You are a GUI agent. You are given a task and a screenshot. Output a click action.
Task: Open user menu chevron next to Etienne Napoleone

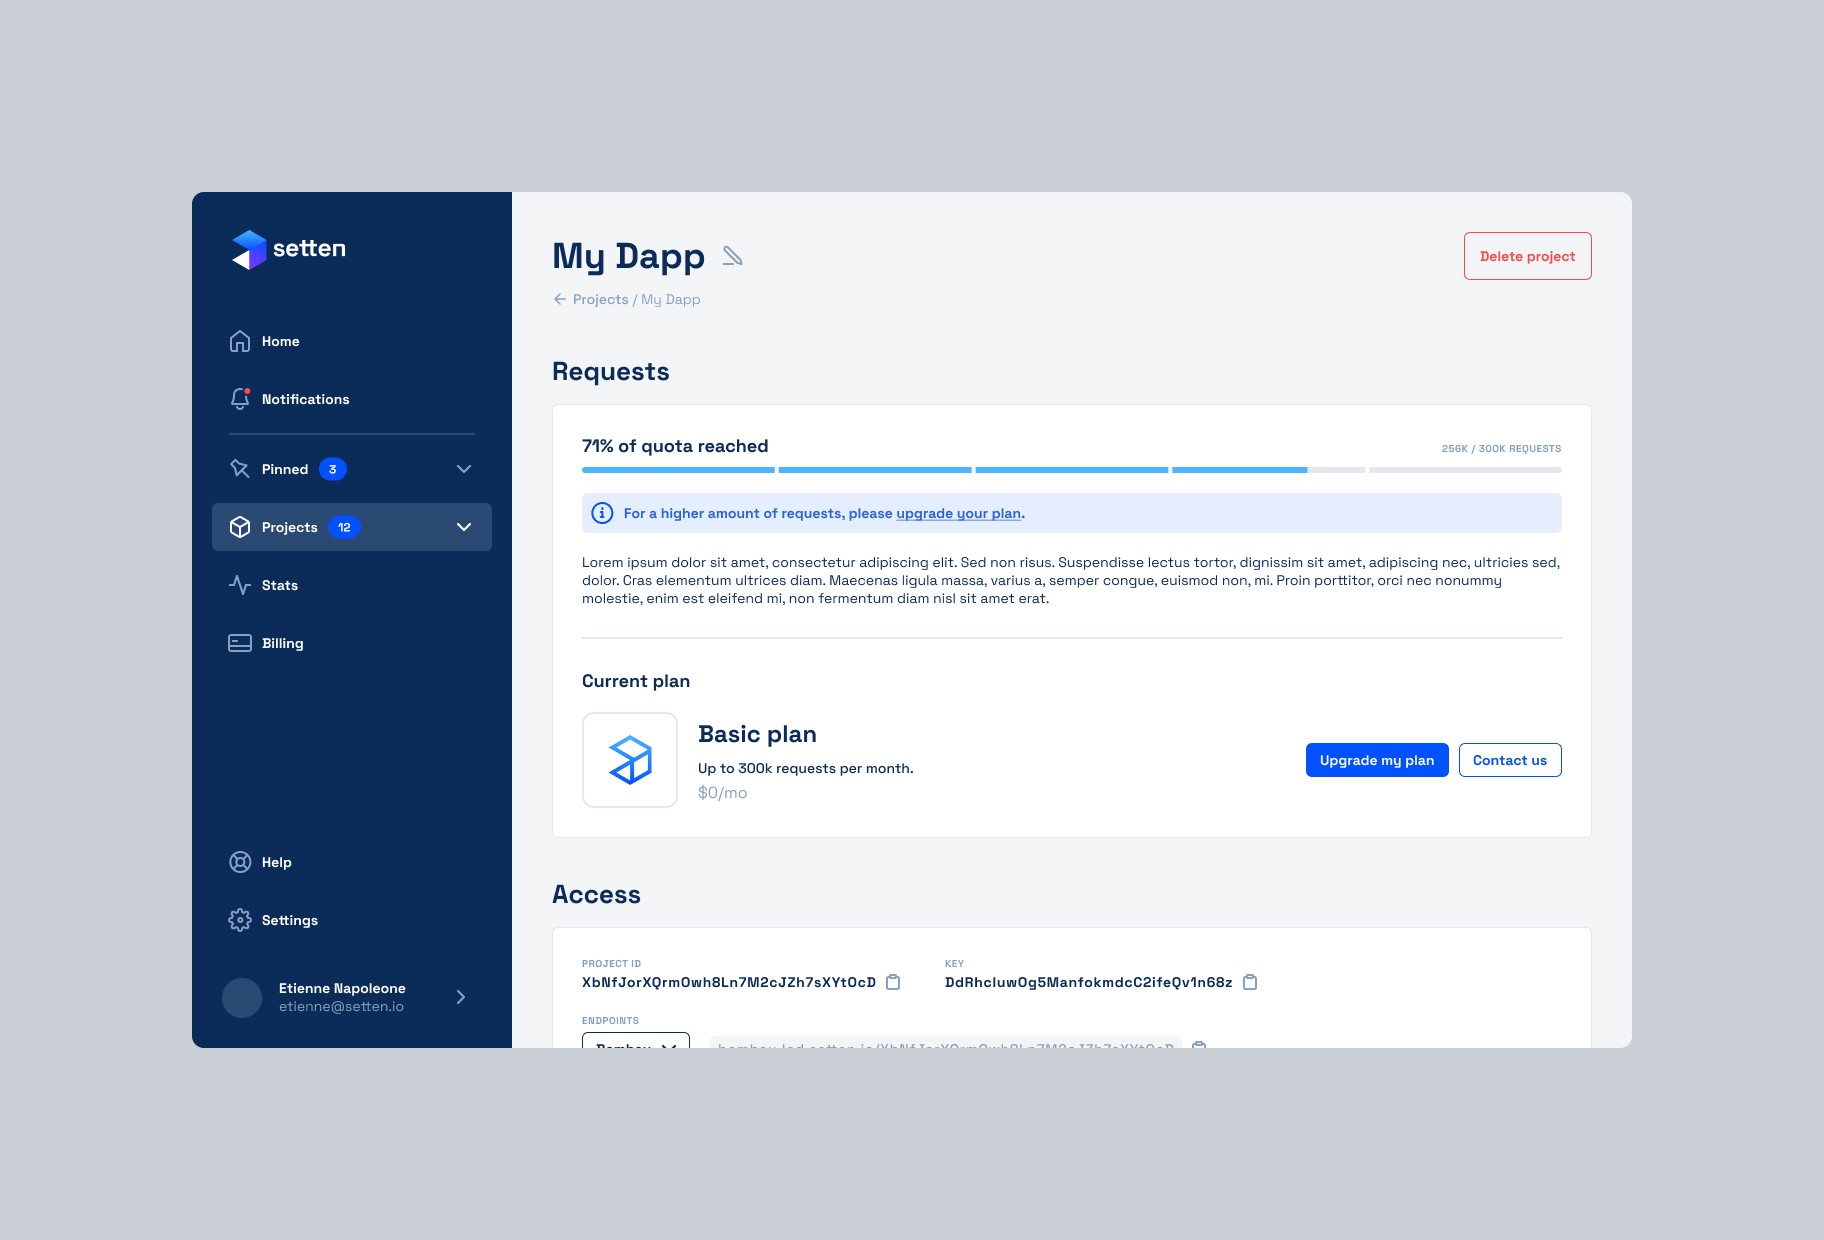(461, 997)
